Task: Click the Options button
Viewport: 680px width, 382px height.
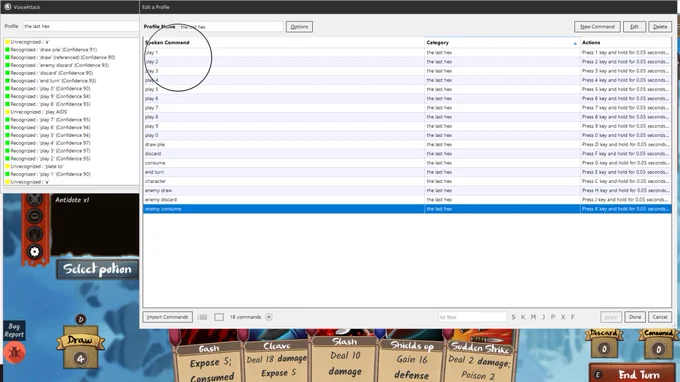Action: 299,26
